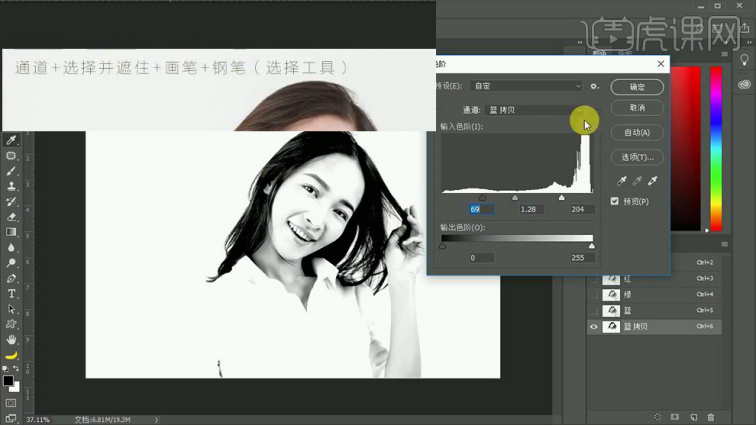Viewport: 756px width, 426px height.
Task: Select the Brush tool
Action: (11, 171)
